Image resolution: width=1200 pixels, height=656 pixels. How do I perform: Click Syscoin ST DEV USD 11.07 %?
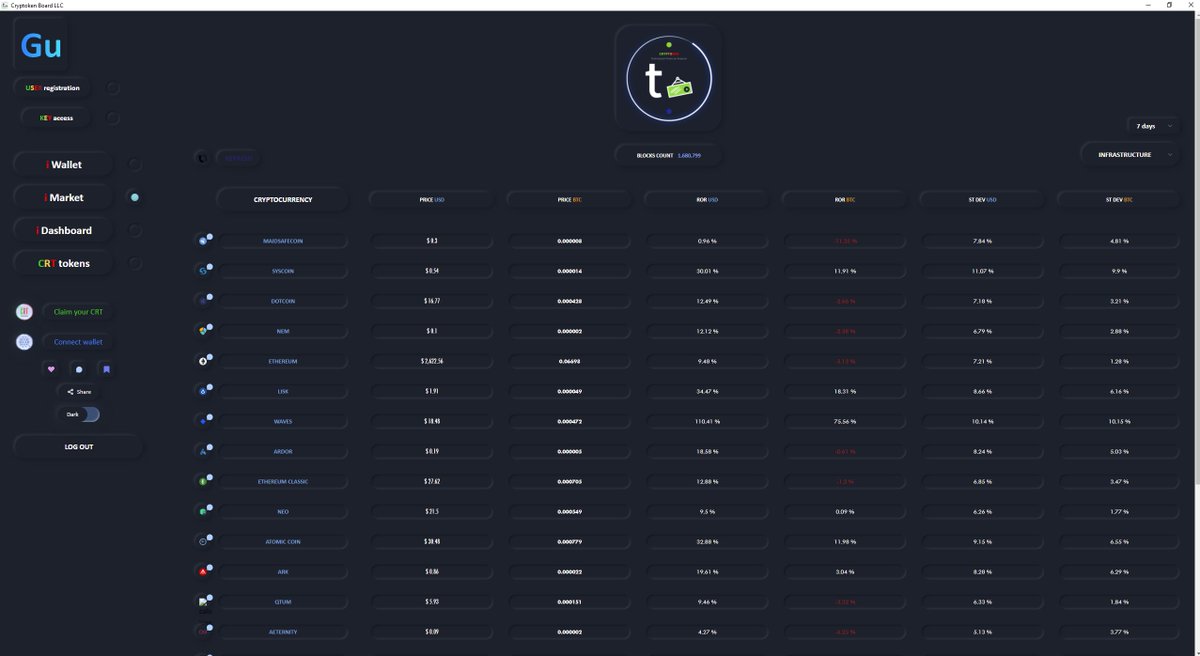click(x=982, y=271)
